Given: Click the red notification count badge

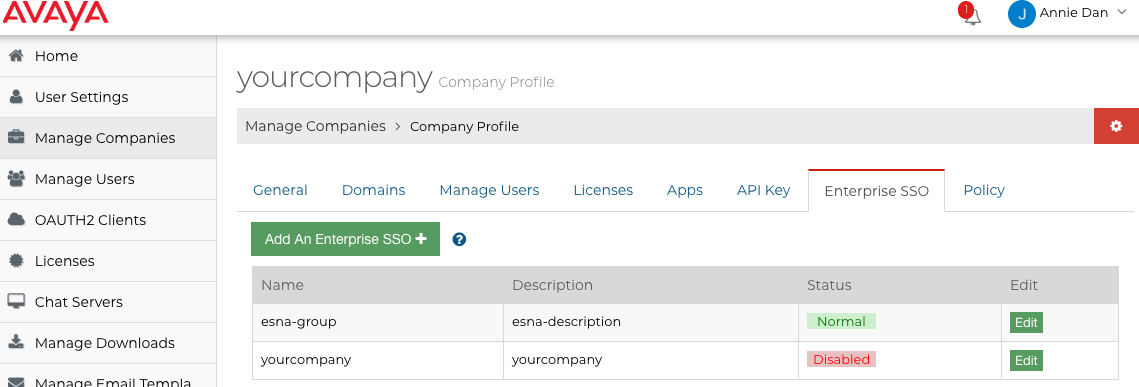Looking at the screenshot, I should 965,9.
